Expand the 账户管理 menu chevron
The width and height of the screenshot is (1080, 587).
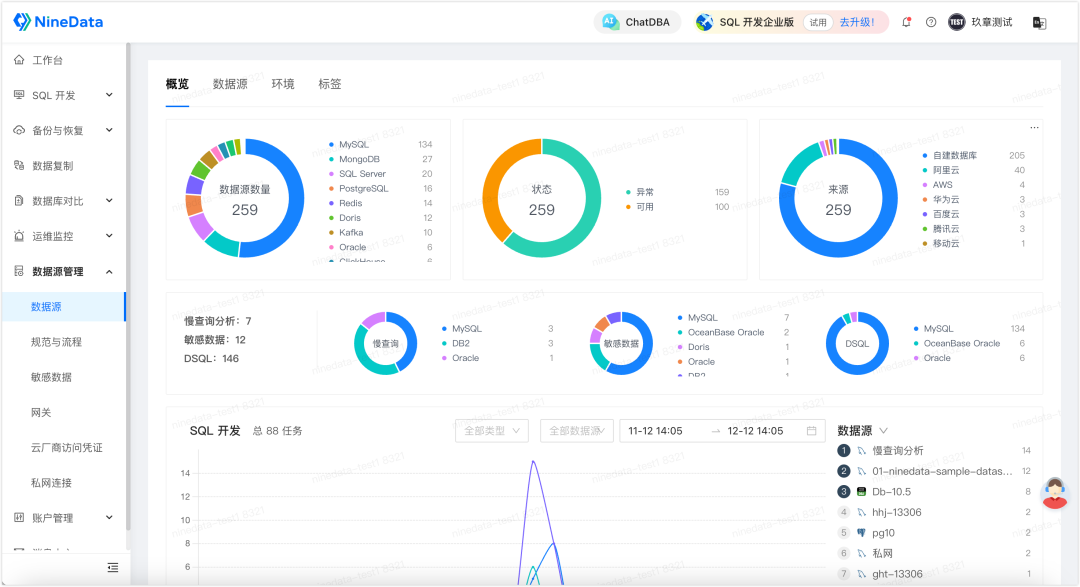coord(109,517)
